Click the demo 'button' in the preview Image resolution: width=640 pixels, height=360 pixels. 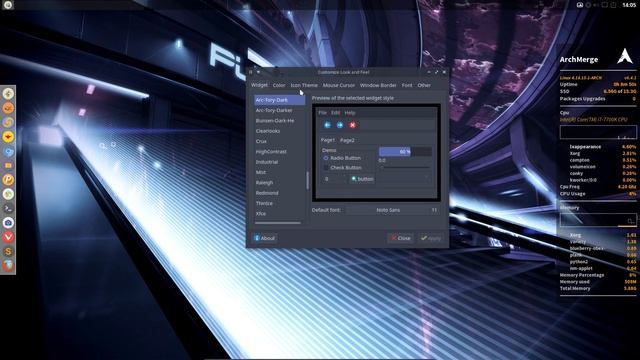point(362,179)
